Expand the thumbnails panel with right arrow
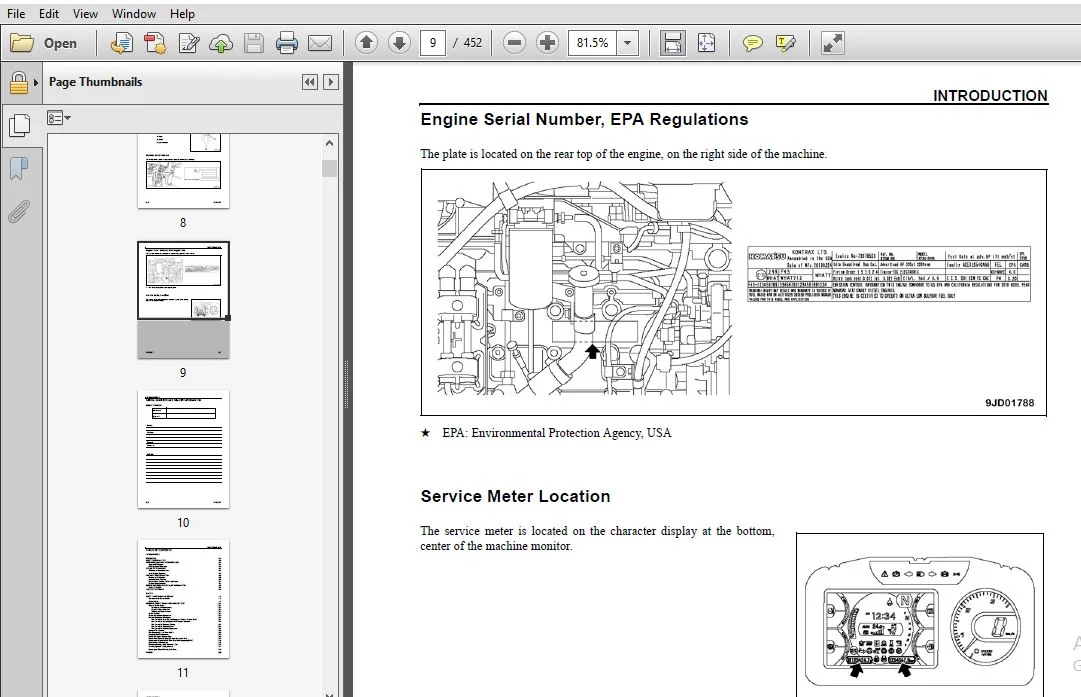Screen dimensions: 1081x697 331,82
